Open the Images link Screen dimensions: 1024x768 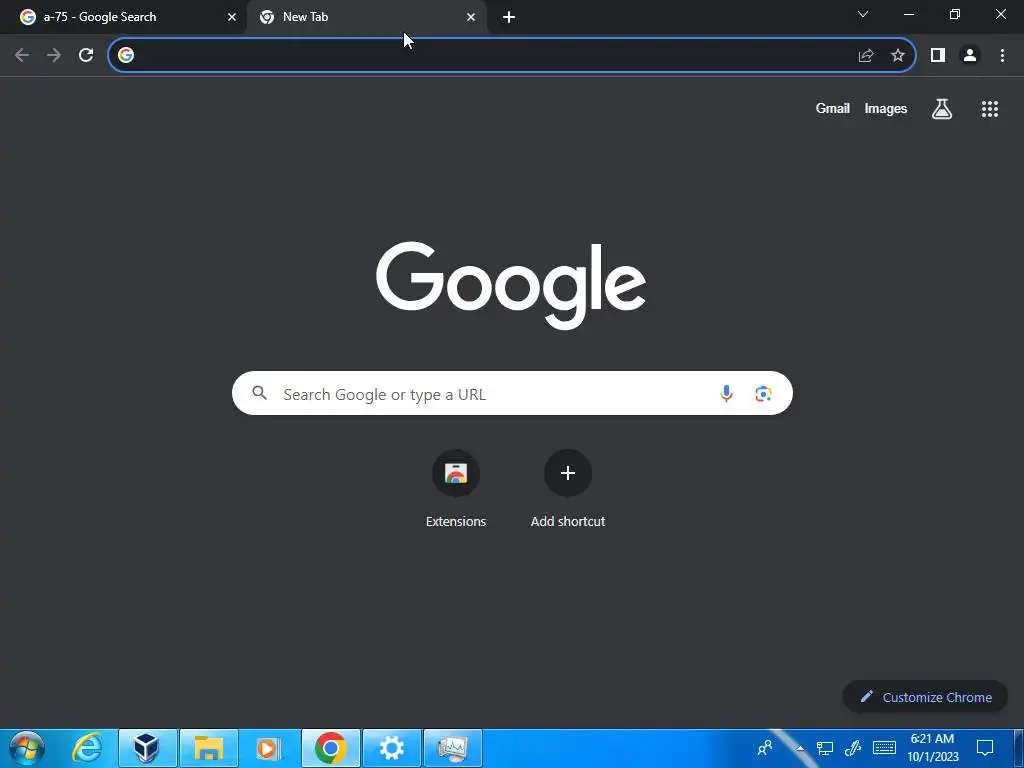tap(886, 108)
